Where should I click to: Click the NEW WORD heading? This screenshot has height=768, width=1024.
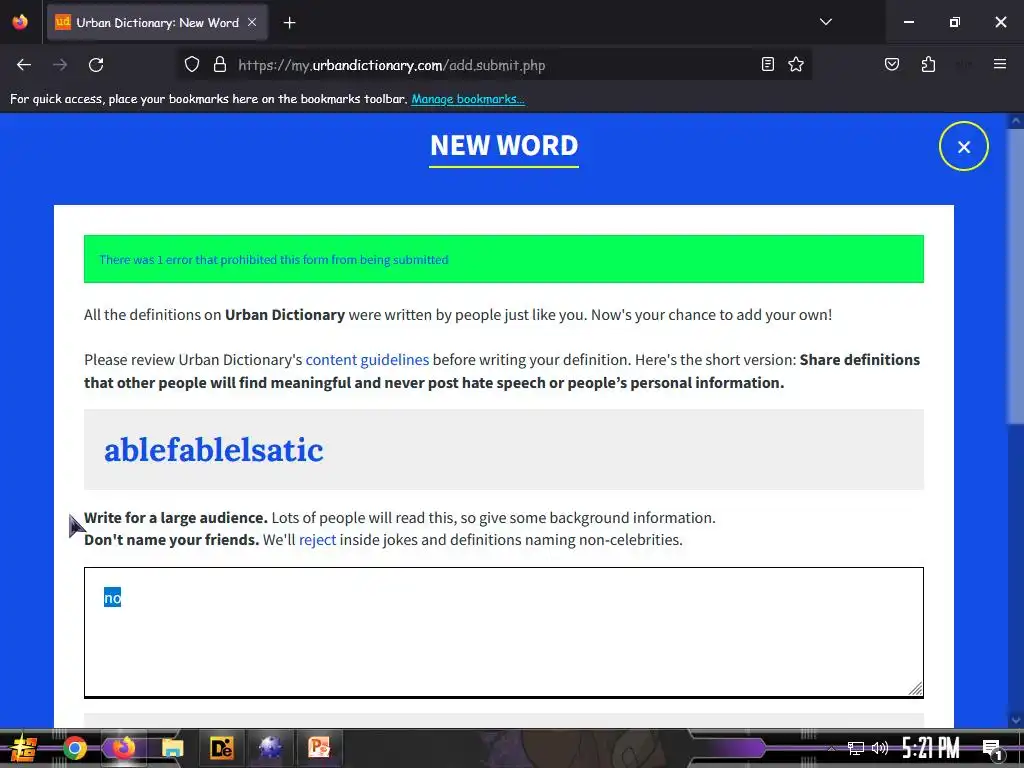click(x=504, y=146)
